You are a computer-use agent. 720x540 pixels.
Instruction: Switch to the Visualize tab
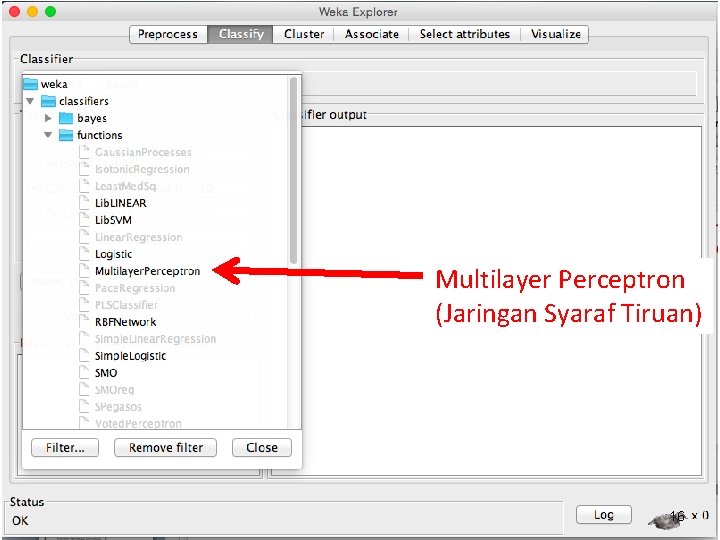pyautogui.click(x=556, y=34)
